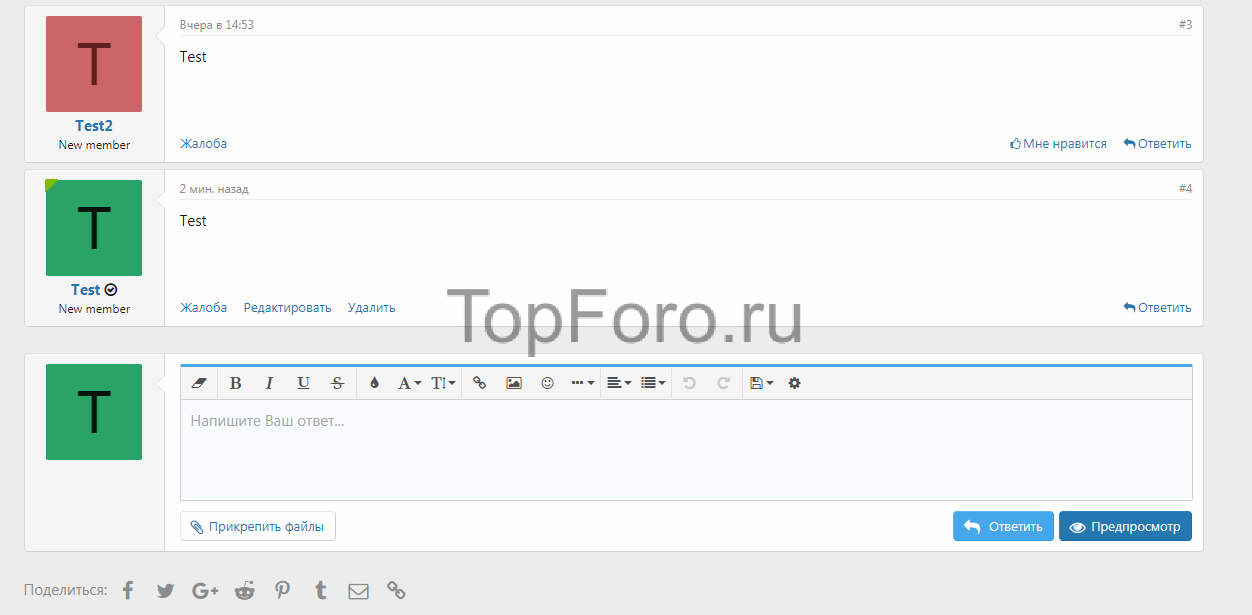Click Ответить link on post #3
The width and height of the screenshot is (1252, 615).
tap(1157, 144)
